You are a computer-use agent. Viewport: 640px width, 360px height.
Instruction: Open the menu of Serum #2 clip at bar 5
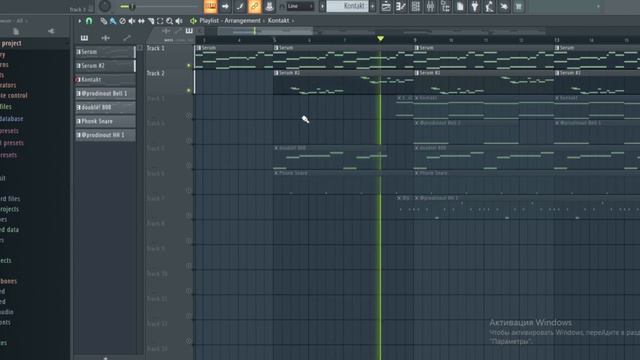(x=276, y=73)
